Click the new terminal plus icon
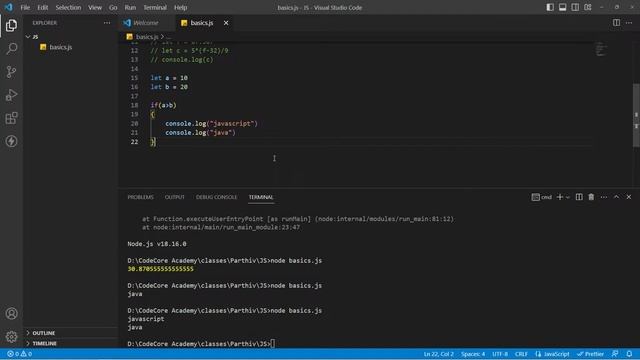This screenshot has width=640, height=360. pyautogui.click(x=560, y=197)
